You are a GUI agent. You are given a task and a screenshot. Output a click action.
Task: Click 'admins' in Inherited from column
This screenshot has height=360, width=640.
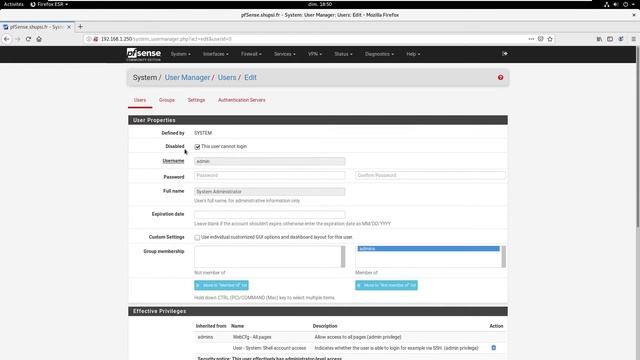click(x=205, y=337)
